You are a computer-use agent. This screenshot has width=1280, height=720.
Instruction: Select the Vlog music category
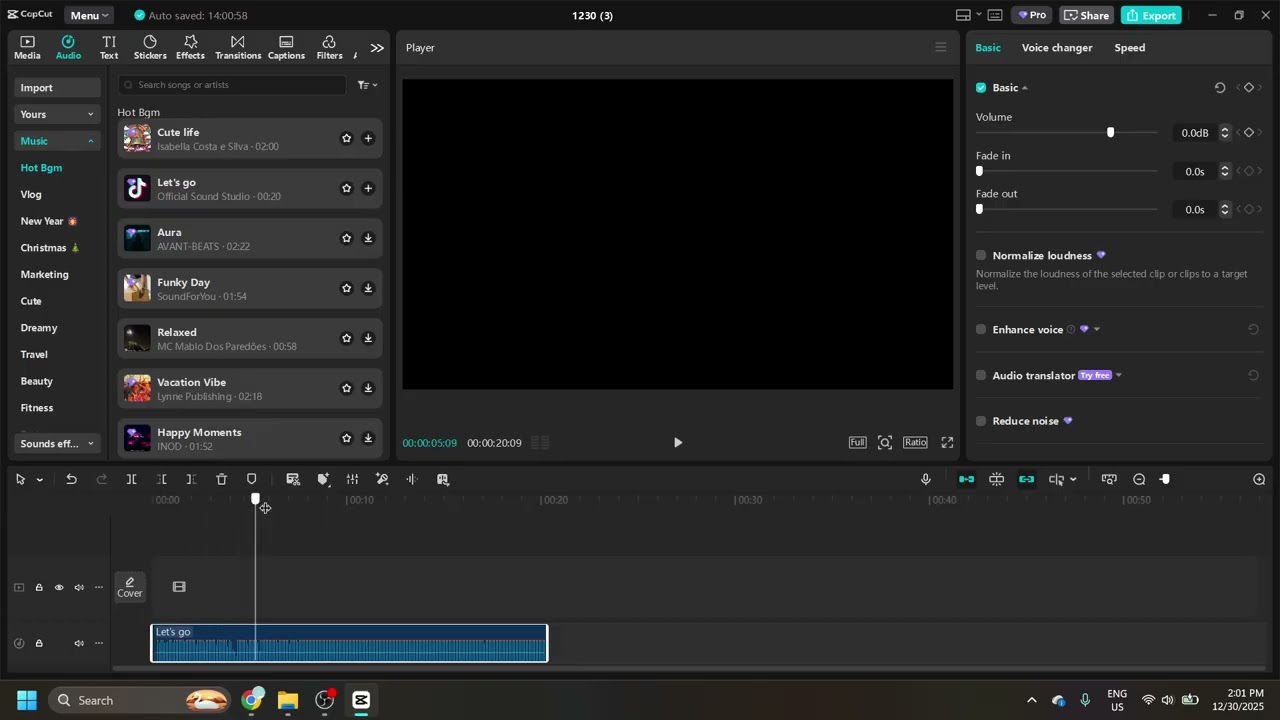coord(31,195)
